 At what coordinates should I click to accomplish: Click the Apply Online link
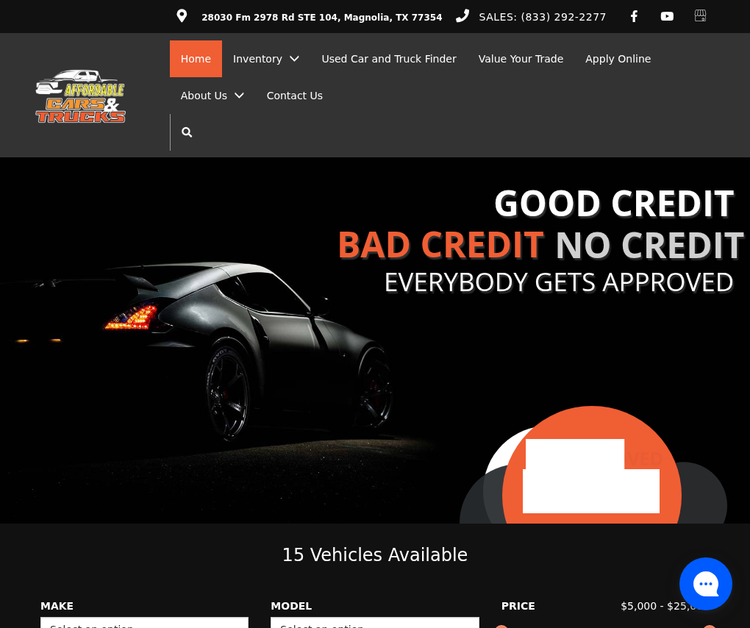click(617, 59)
